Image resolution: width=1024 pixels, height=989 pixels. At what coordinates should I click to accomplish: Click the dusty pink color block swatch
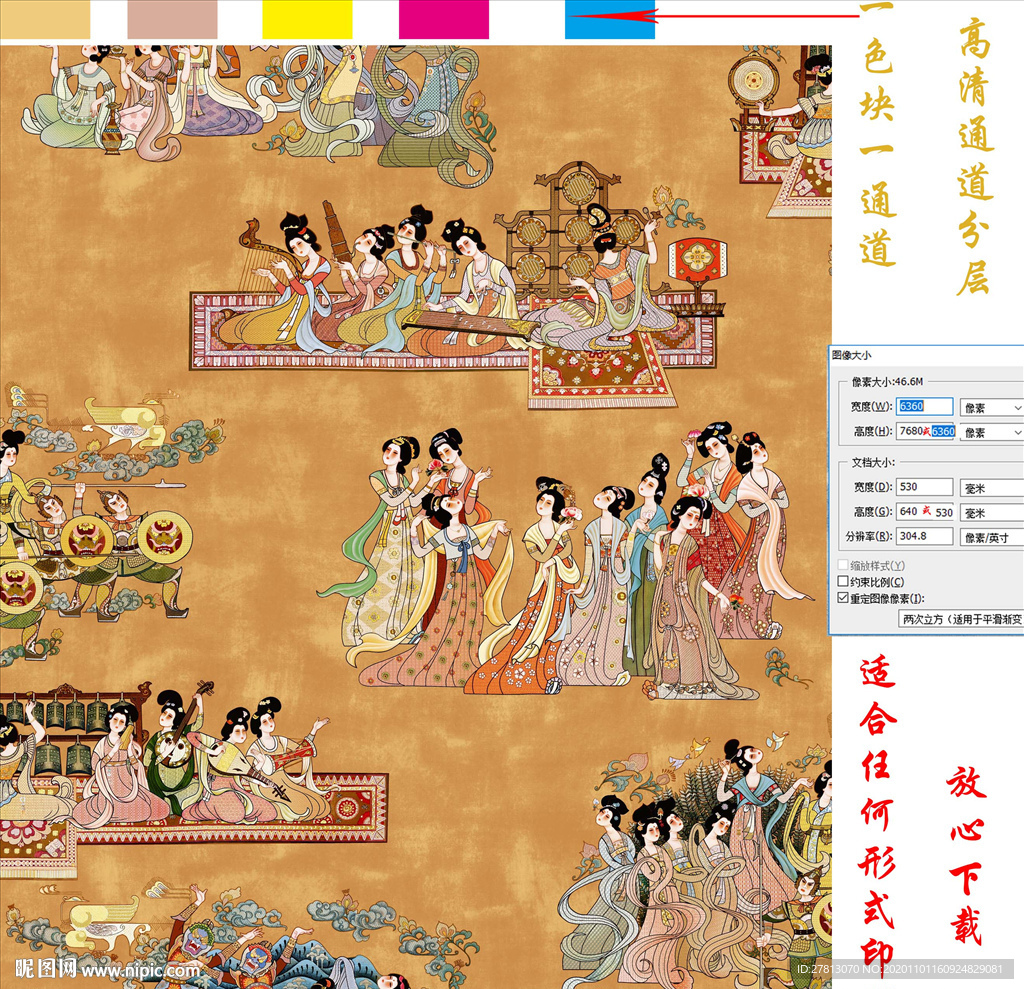[172, 20]
